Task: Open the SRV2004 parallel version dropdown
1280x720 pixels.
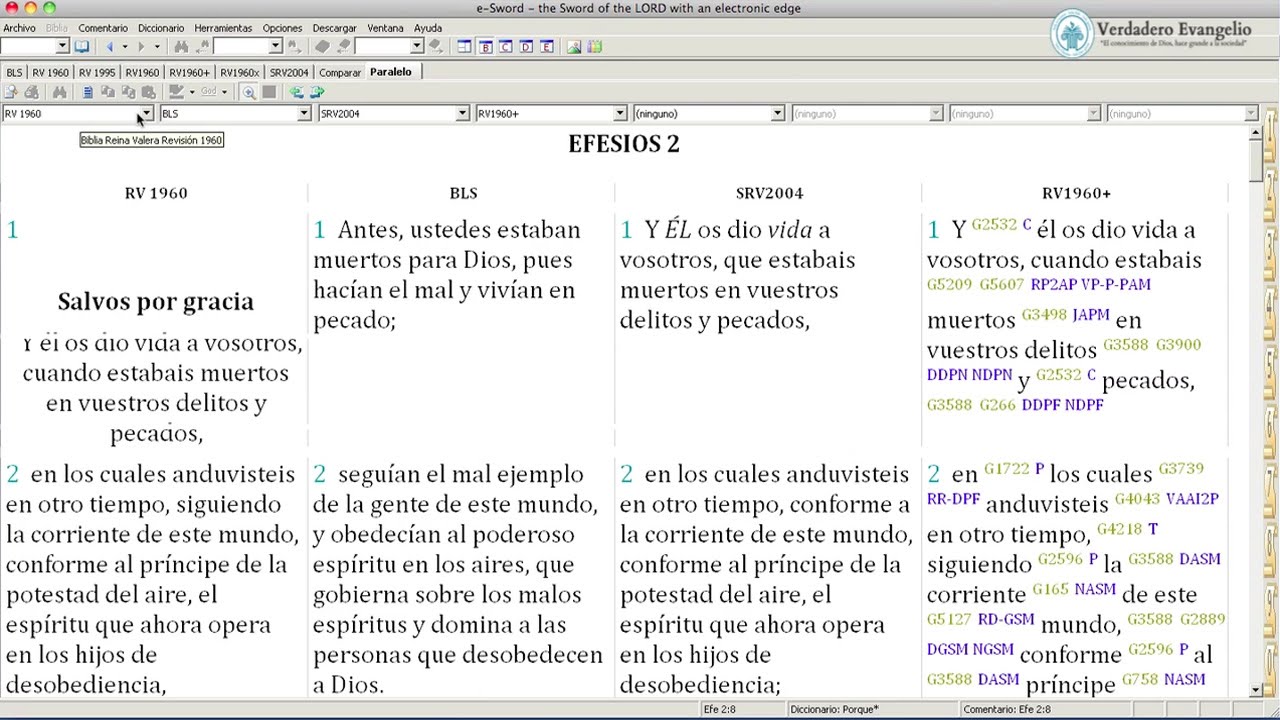Action: point(462,114)
